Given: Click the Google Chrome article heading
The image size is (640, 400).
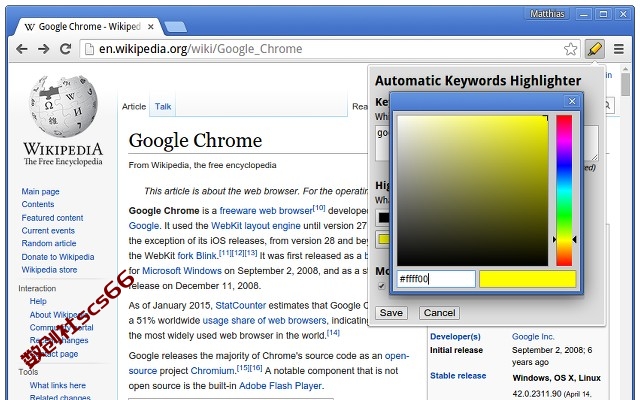Looking at the screenshot, I should pos(195,140).
